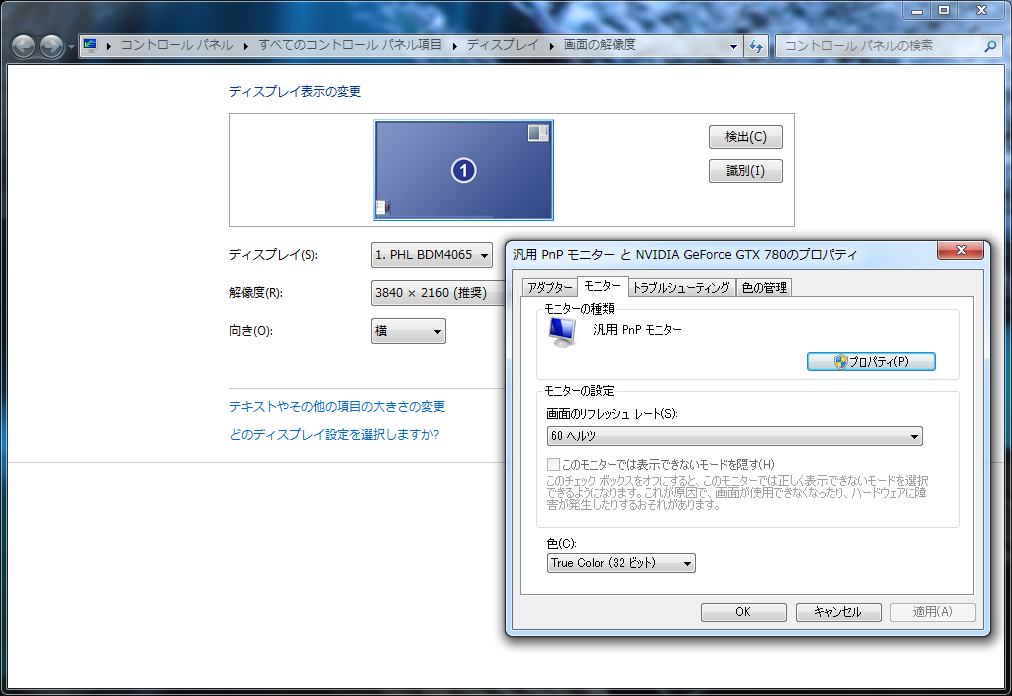Viewport: 1012px width, 696px height.
Task: Go back with the Back arrow button
Action: pos(23,46)
